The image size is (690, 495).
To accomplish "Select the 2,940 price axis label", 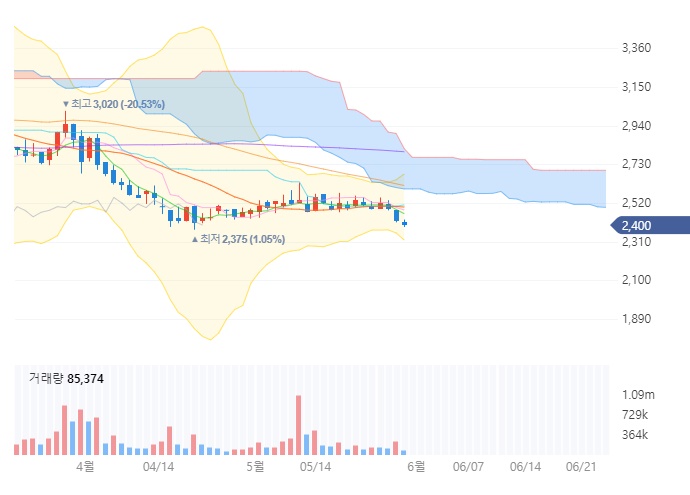I will pos(636,126).
